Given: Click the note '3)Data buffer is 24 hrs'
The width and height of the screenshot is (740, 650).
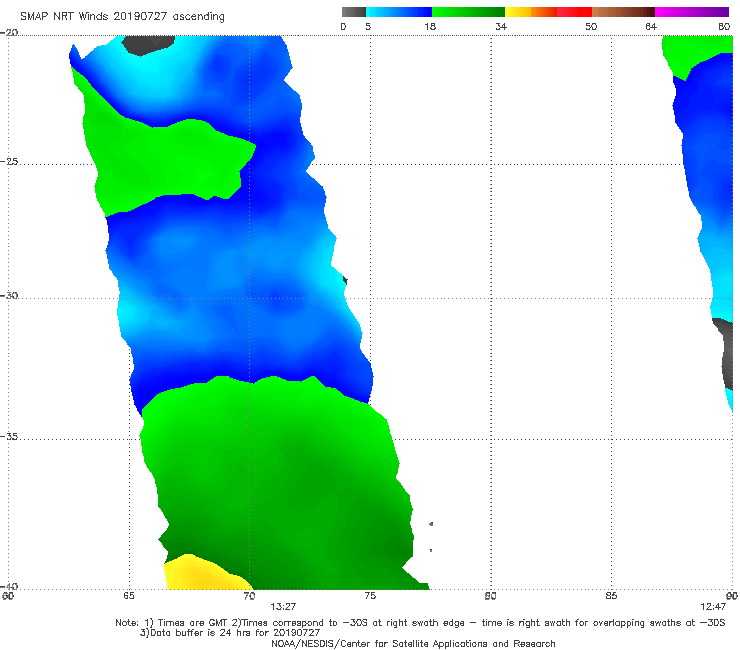Looking at the screenshot, I should [x=229, y=633].
